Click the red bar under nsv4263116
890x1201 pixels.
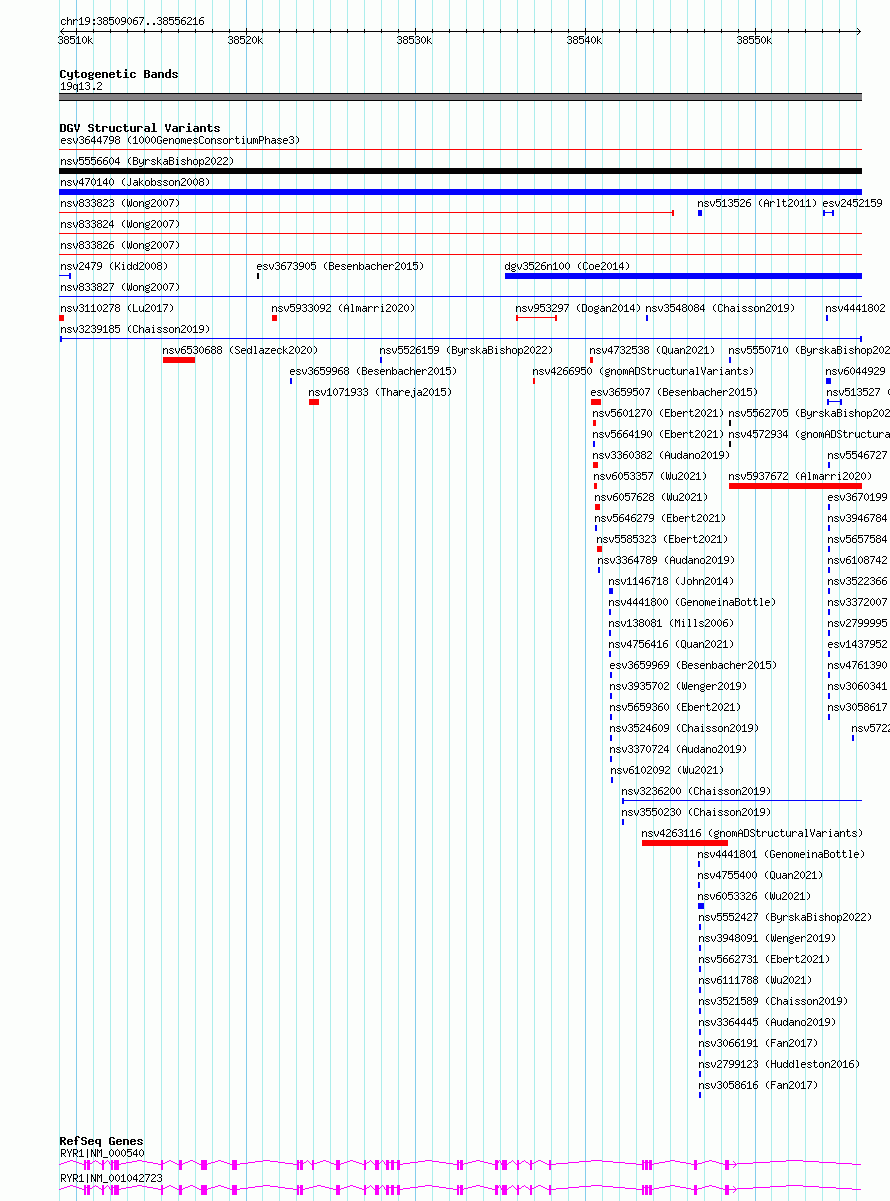pyautogui.click(x=685, y=843)
